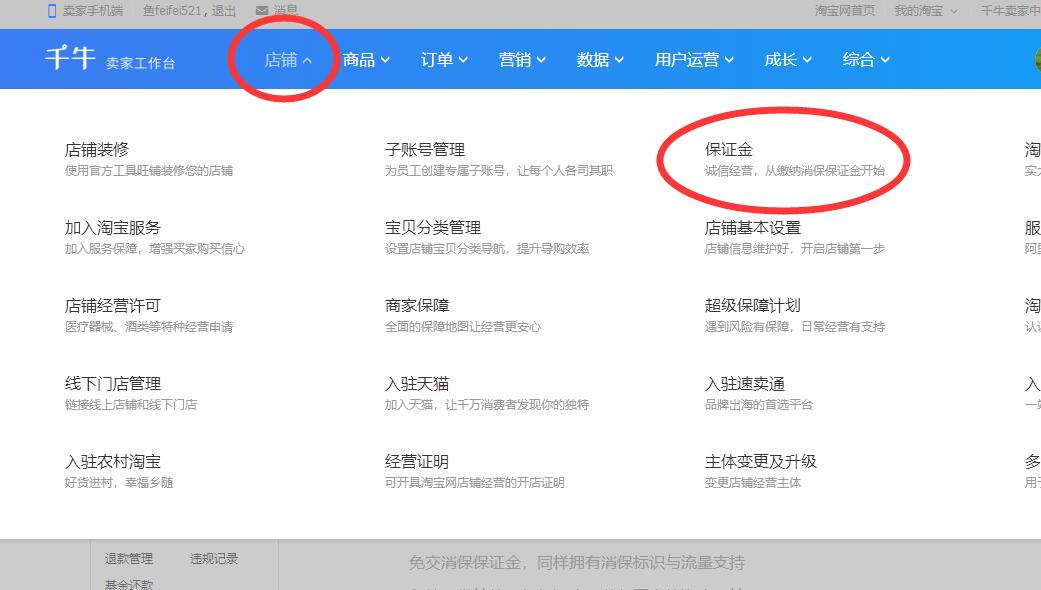This screenshot has width=1041, height=590.
Task: Click the 卖家手机端 mobile phone icon
Action: click(x=50, y=11)
